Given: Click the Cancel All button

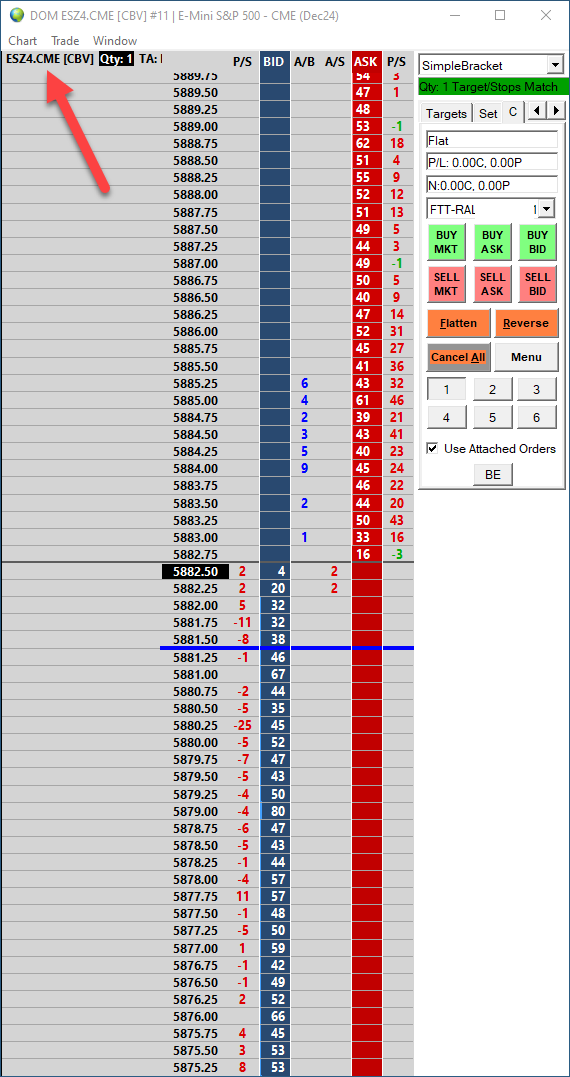Looking at the screenshot, I should pos(457,357).
